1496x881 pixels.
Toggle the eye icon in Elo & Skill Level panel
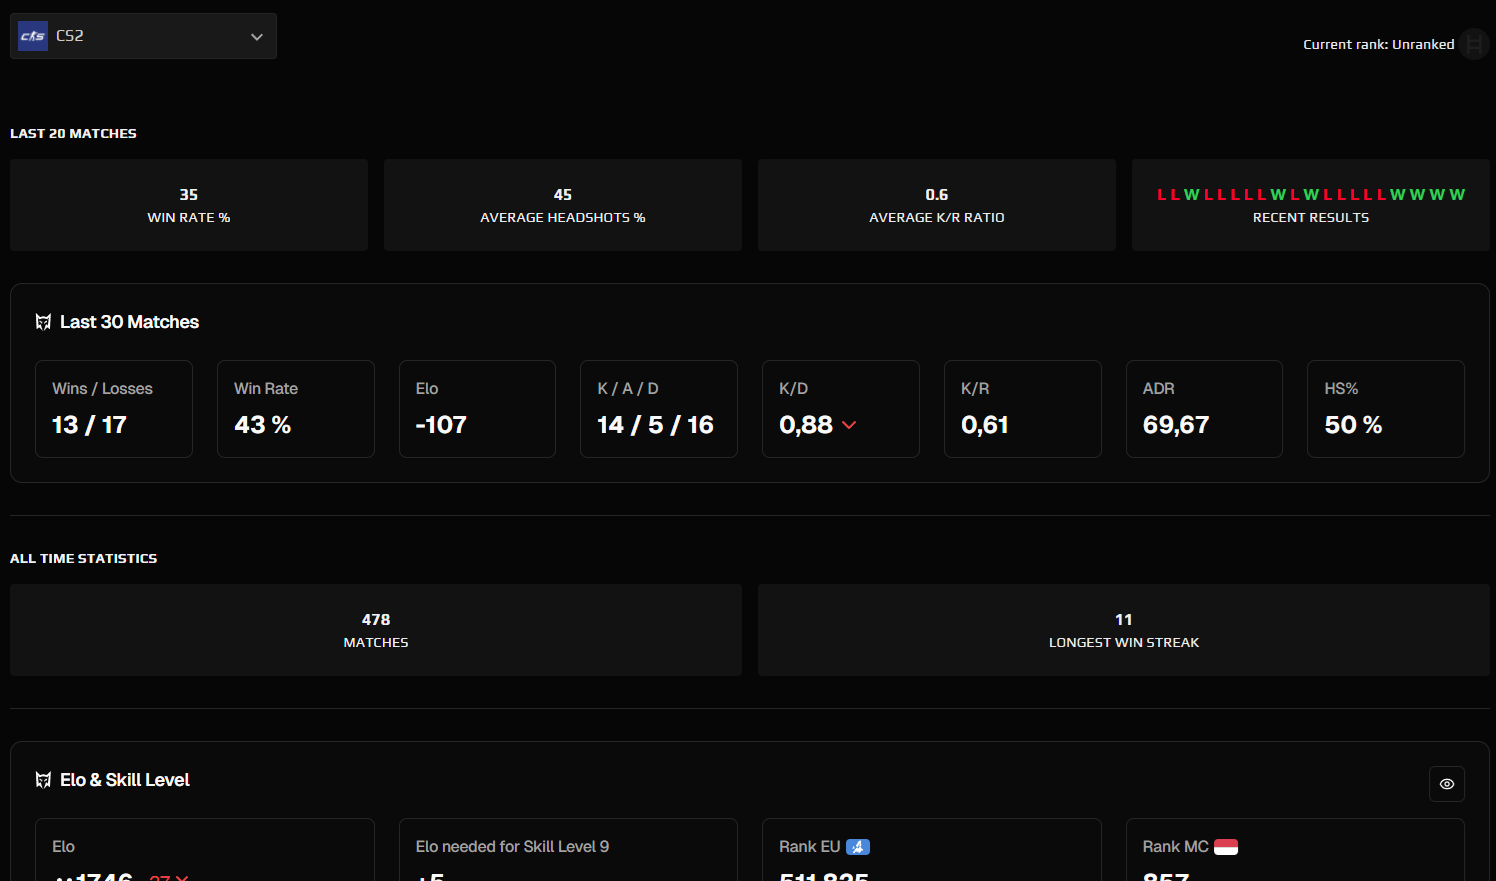pyautogui.click(x=1447, y=784)
